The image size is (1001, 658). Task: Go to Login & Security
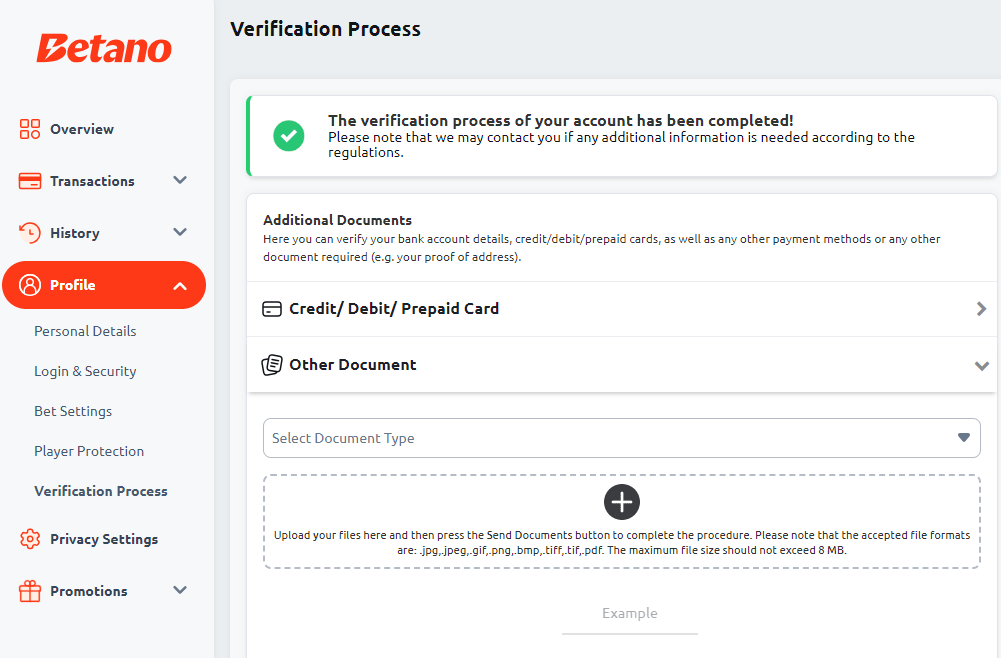click(86, 371)
